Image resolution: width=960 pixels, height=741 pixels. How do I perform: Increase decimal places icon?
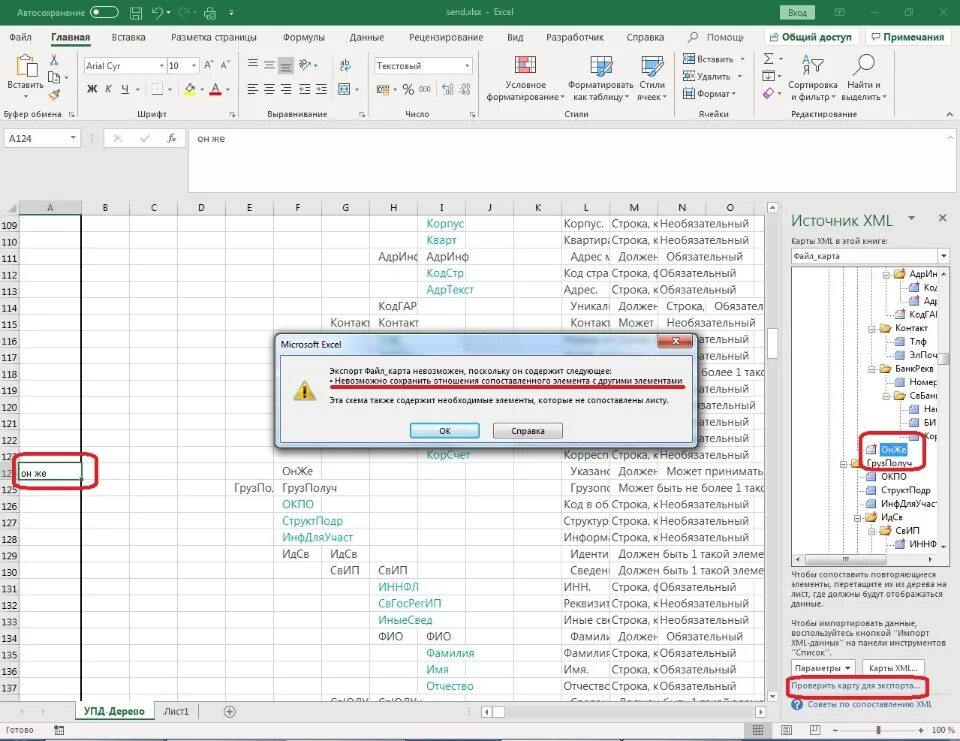pyautogui.click(x=448, y=89)
